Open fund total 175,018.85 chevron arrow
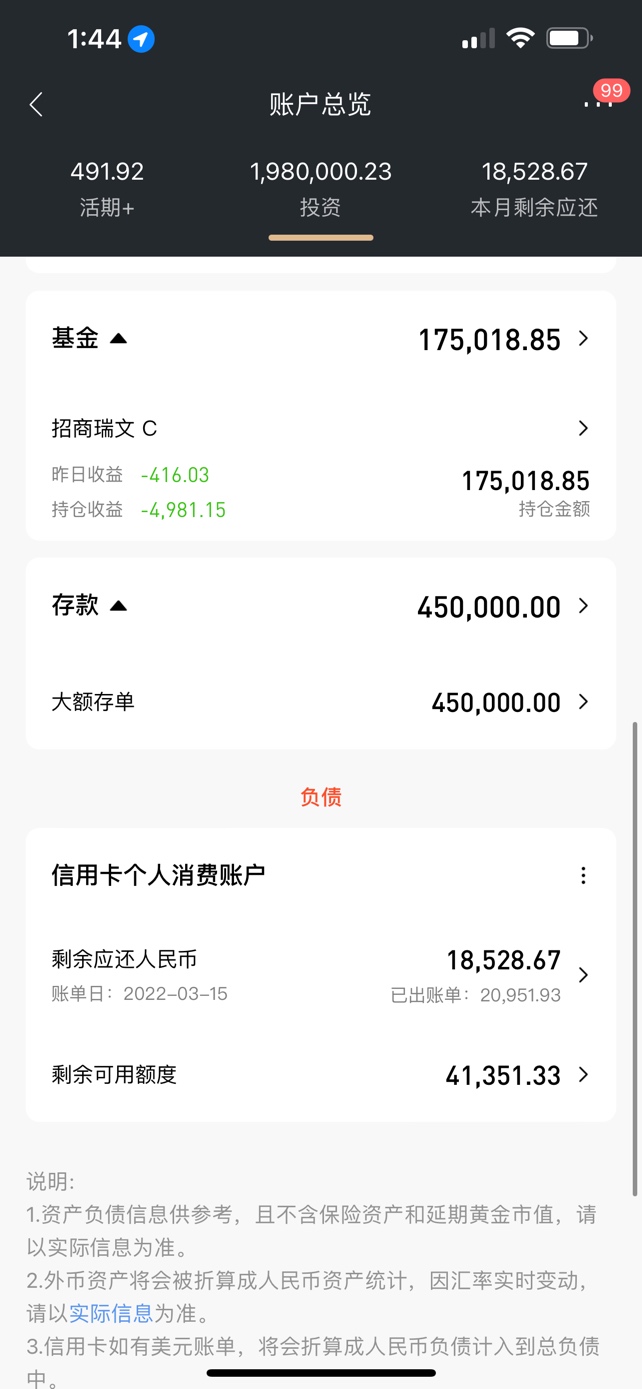 click(x=584, y=339)
